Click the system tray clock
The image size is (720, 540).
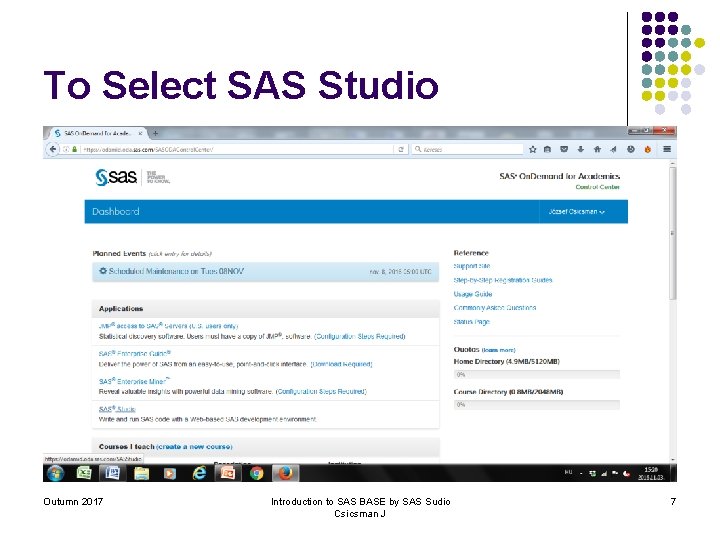tap(651, 473)
